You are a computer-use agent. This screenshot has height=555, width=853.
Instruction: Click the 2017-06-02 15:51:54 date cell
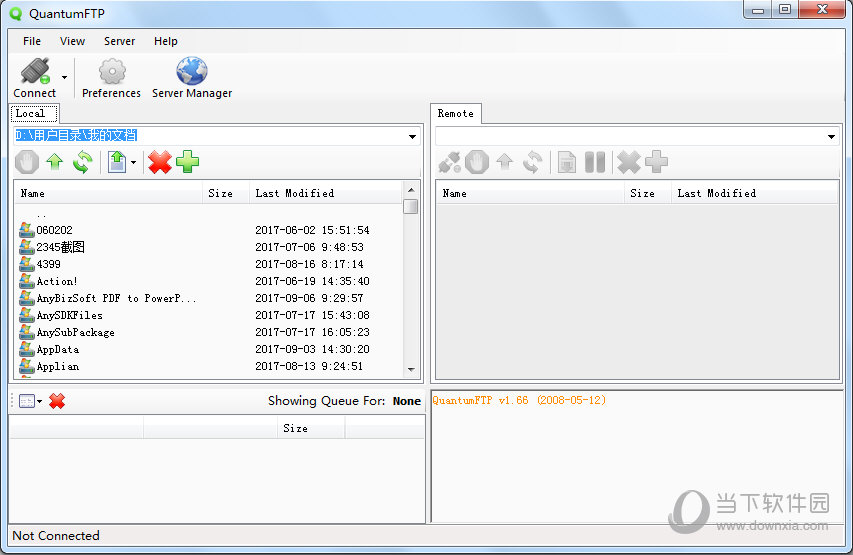(312, 230)
